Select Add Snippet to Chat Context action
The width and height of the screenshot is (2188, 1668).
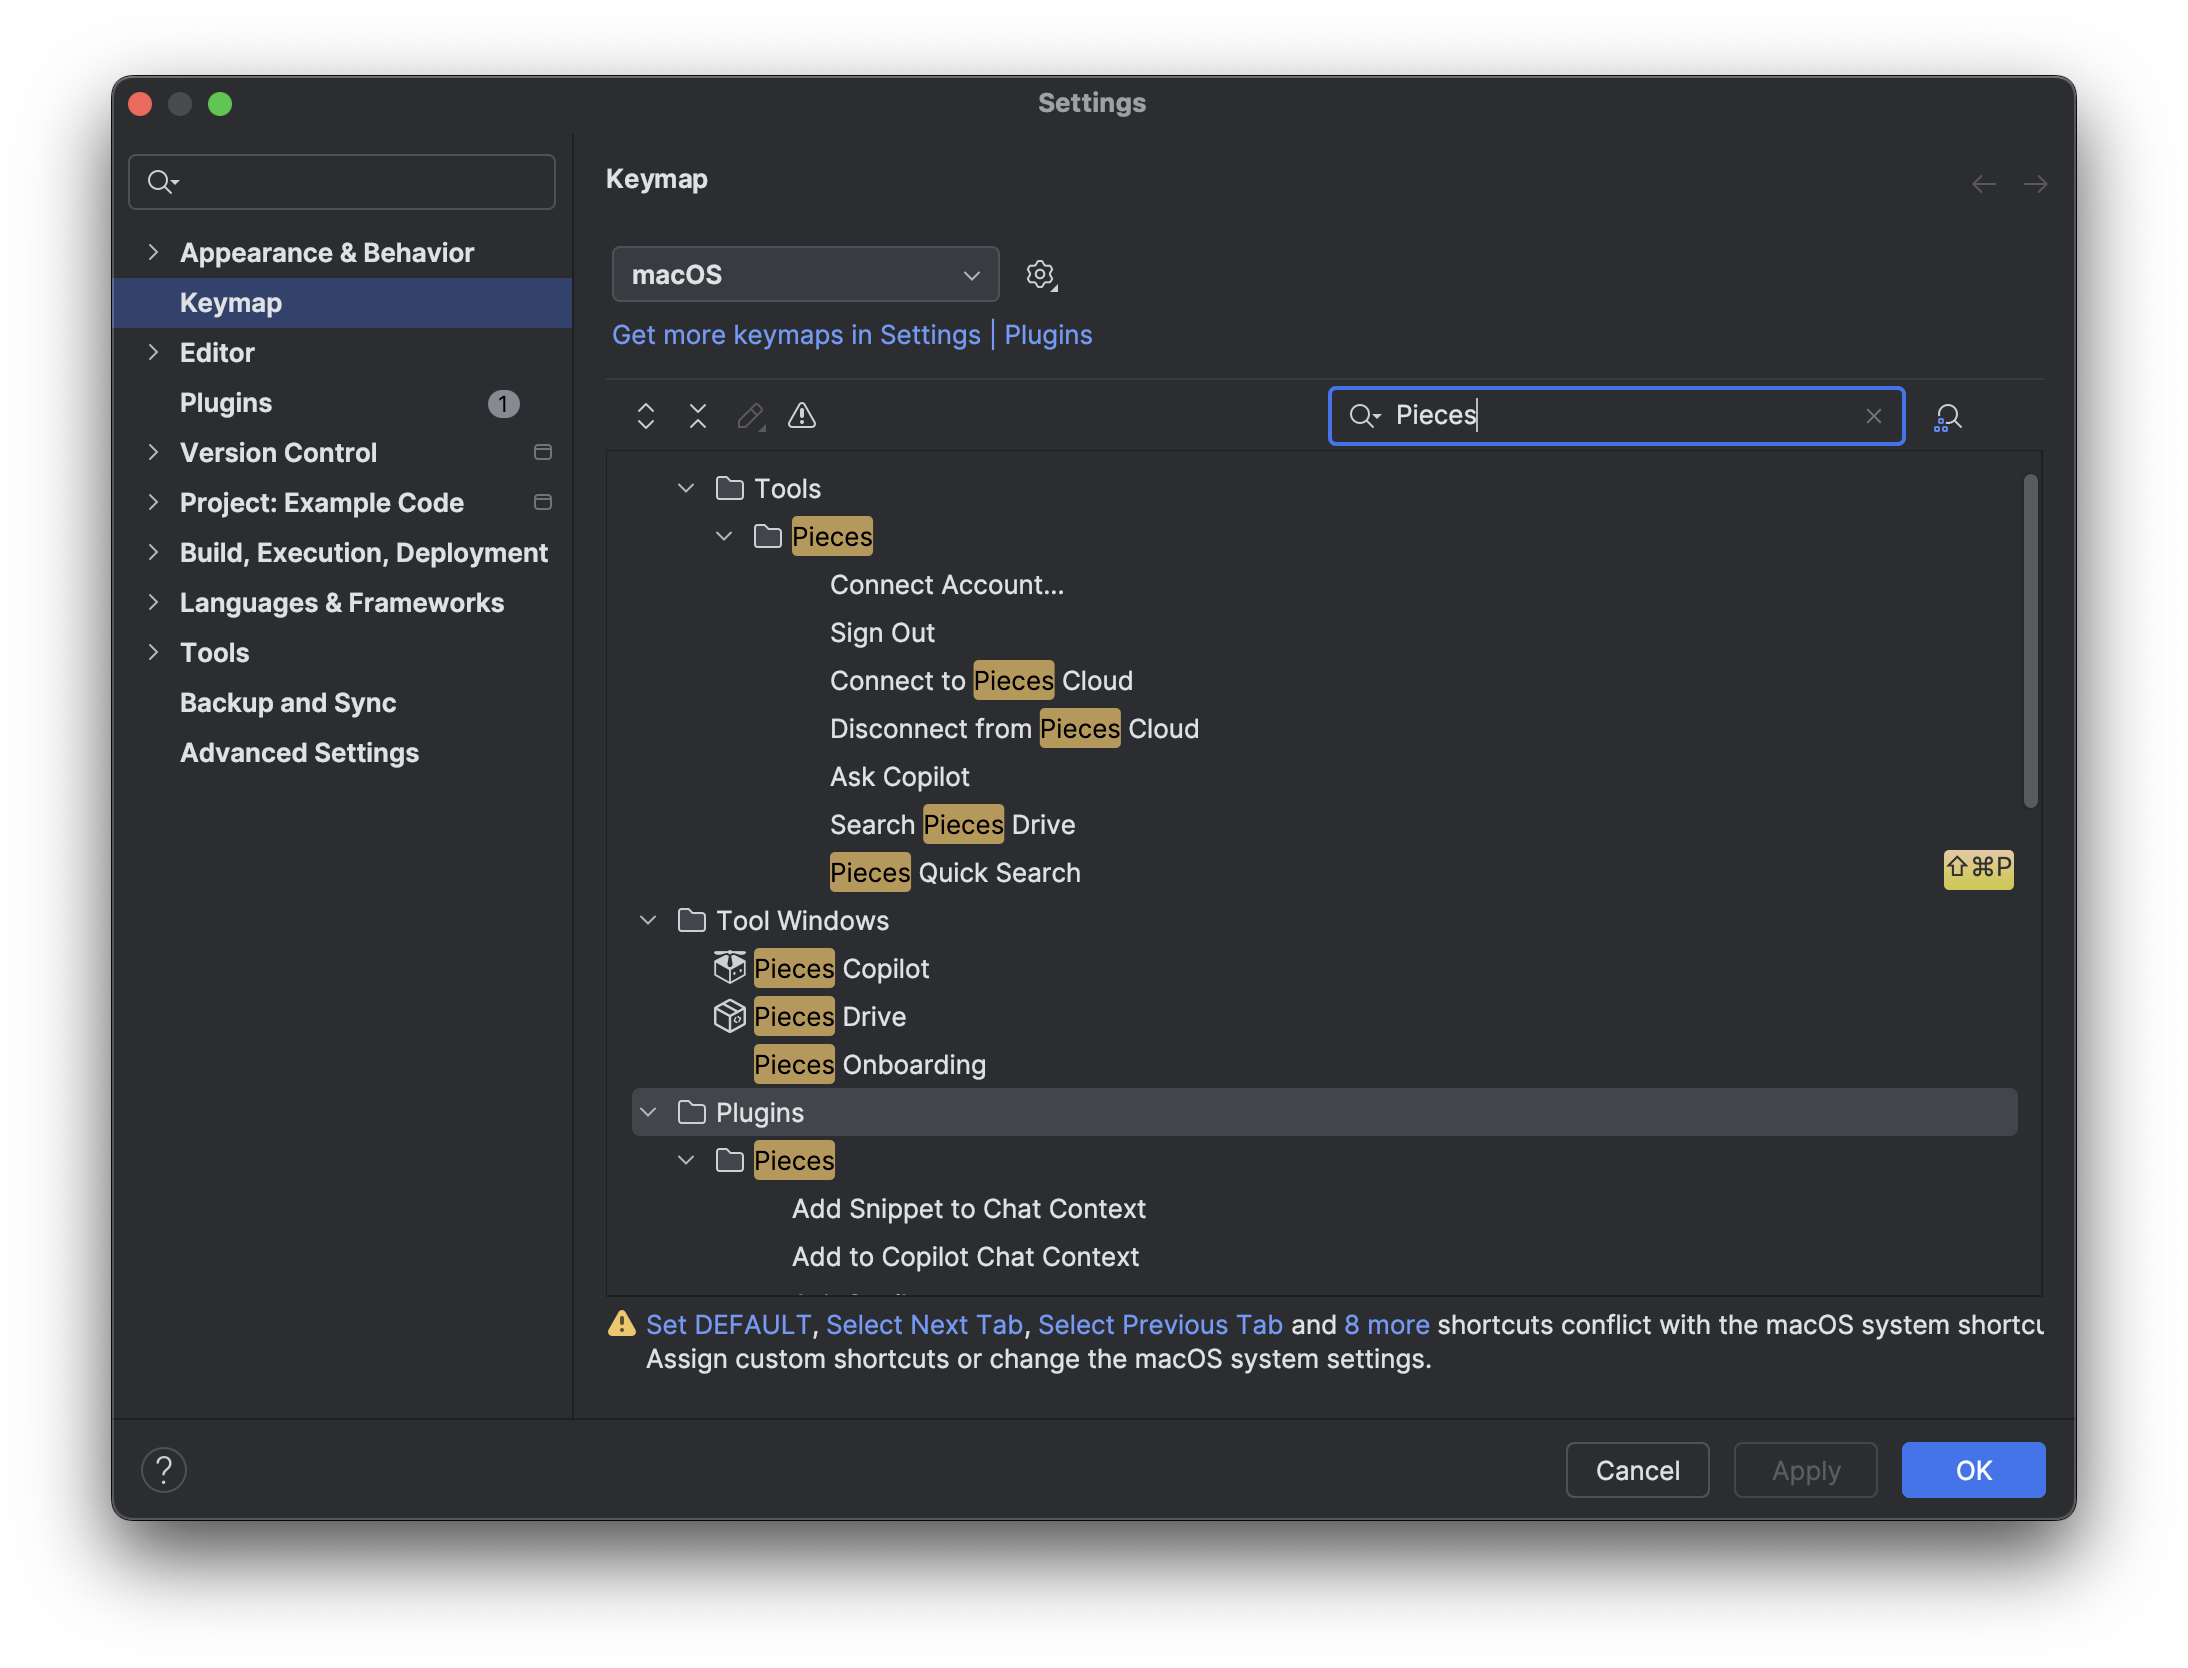point(968,1208)
